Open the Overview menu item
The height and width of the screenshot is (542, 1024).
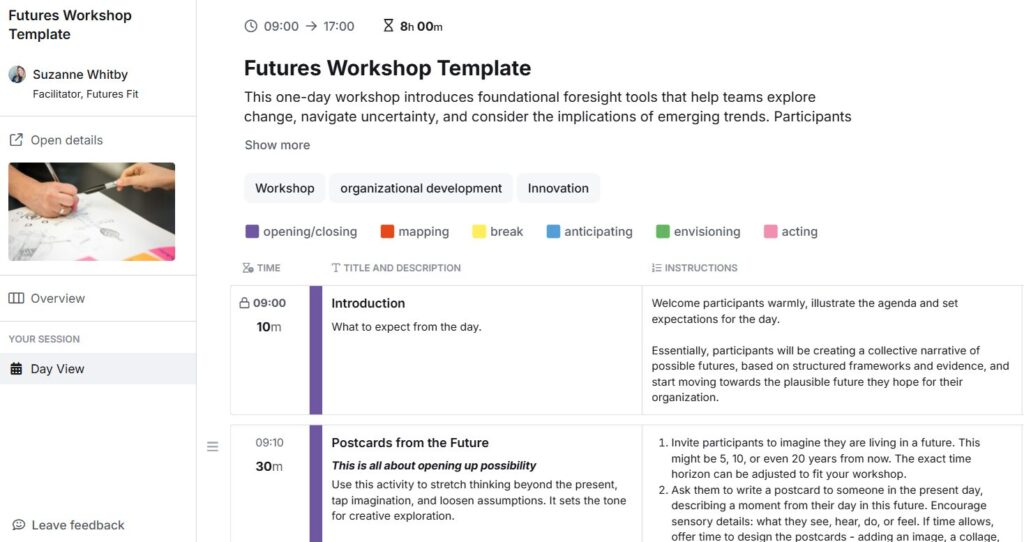[57, 298]
